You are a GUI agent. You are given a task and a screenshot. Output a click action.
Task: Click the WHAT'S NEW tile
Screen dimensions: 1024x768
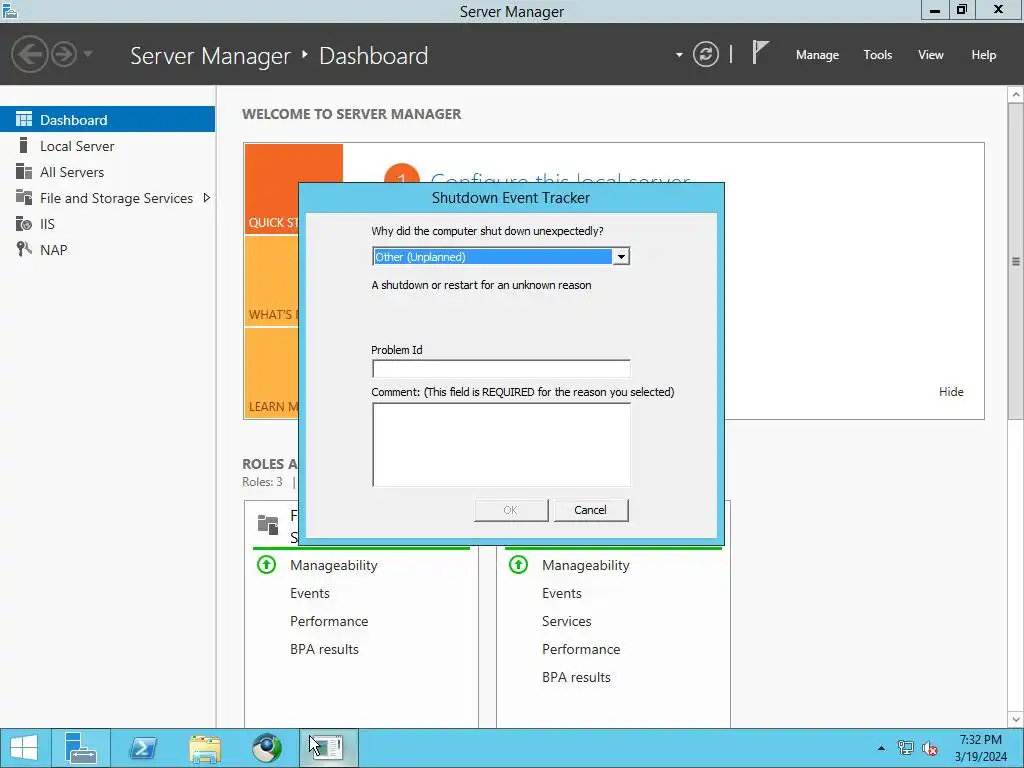pyautogui.click(x=271, y=281)
